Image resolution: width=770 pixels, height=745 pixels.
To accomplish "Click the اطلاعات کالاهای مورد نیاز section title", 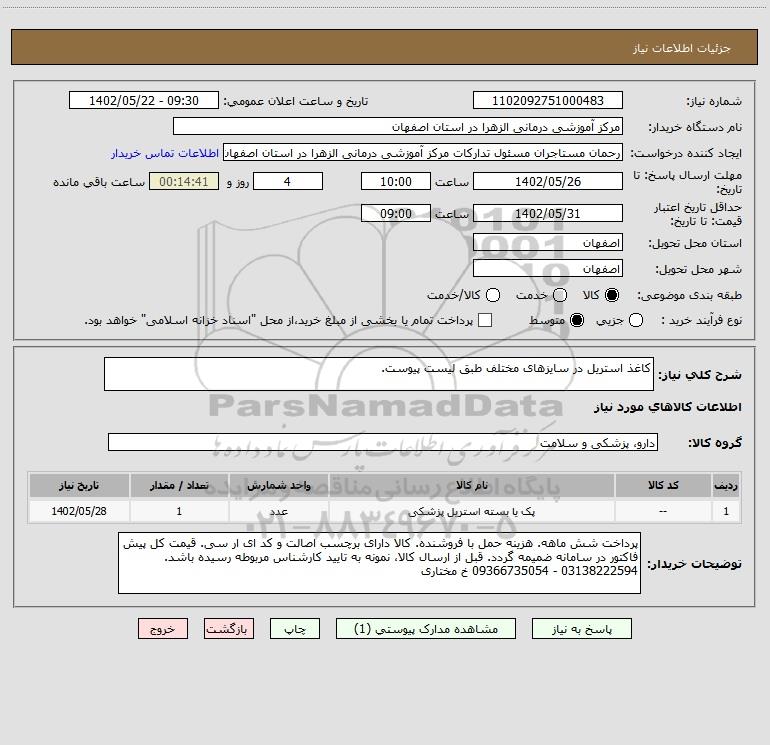I will coord(667,407).
